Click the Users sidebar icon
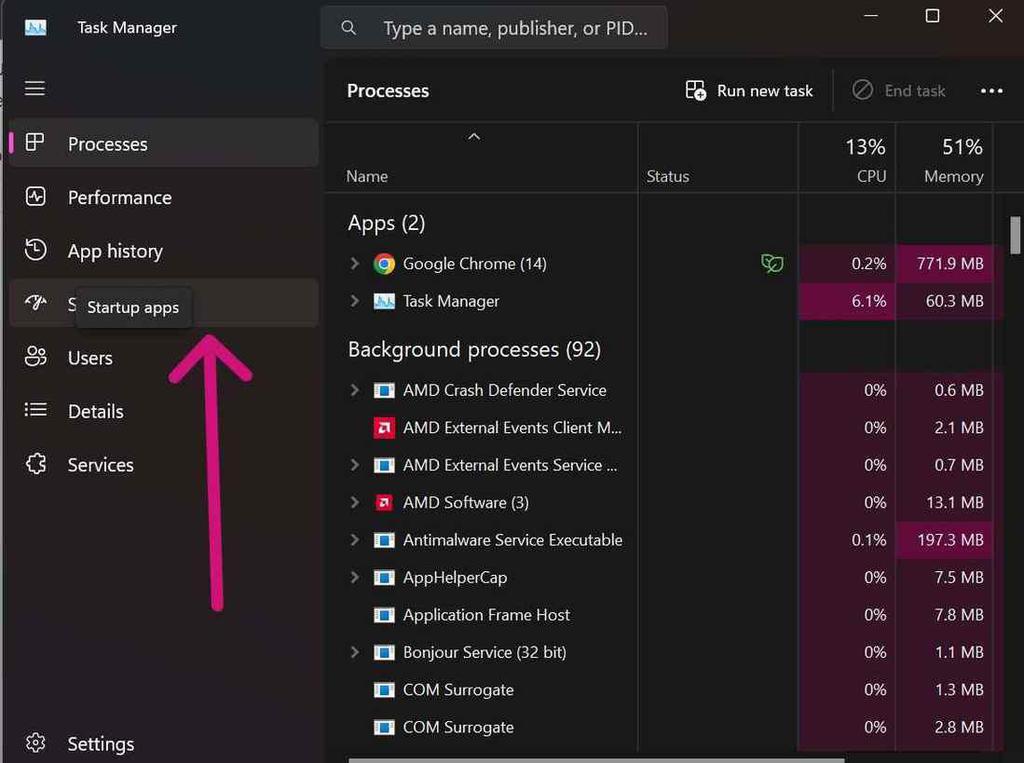Image resolution: width=1024 pixels, height=763 pixels. pyautogui.click(x=34, y=357)
